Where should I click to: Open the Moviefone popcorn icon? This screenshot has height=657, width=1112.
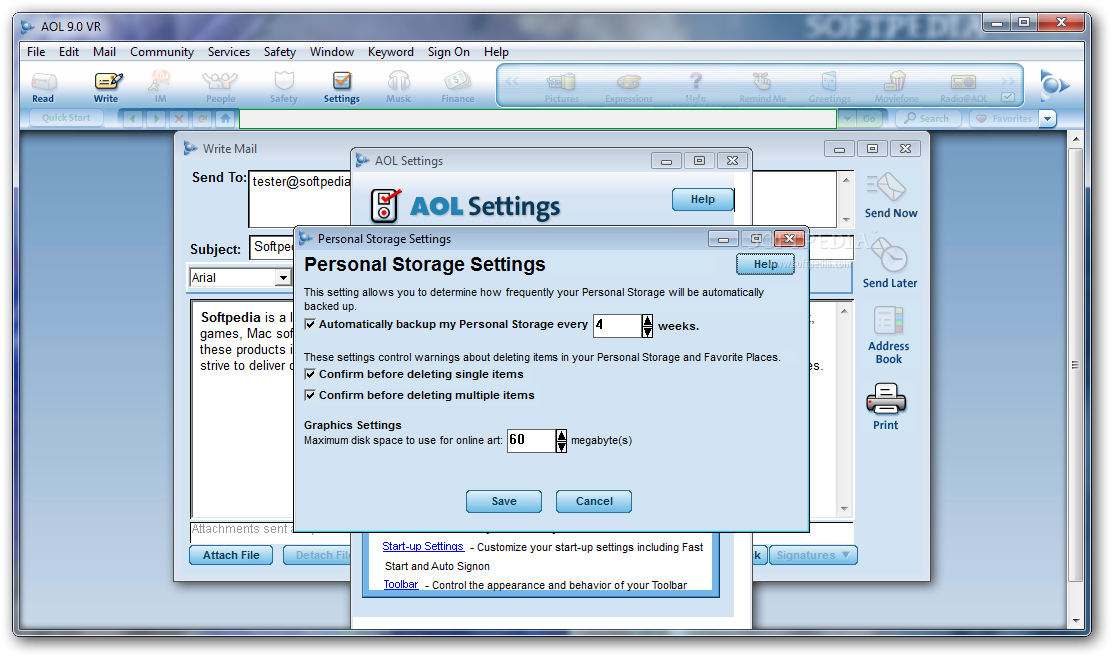click(896, 88)
